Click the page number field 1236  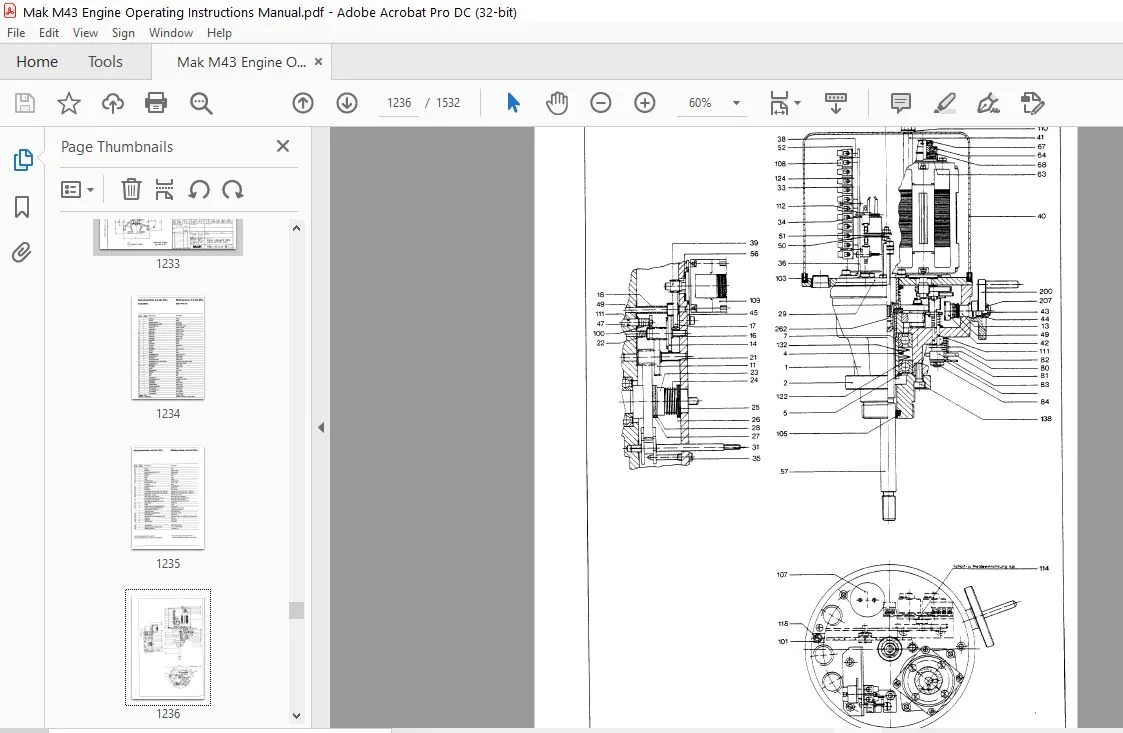coord(399,103)
